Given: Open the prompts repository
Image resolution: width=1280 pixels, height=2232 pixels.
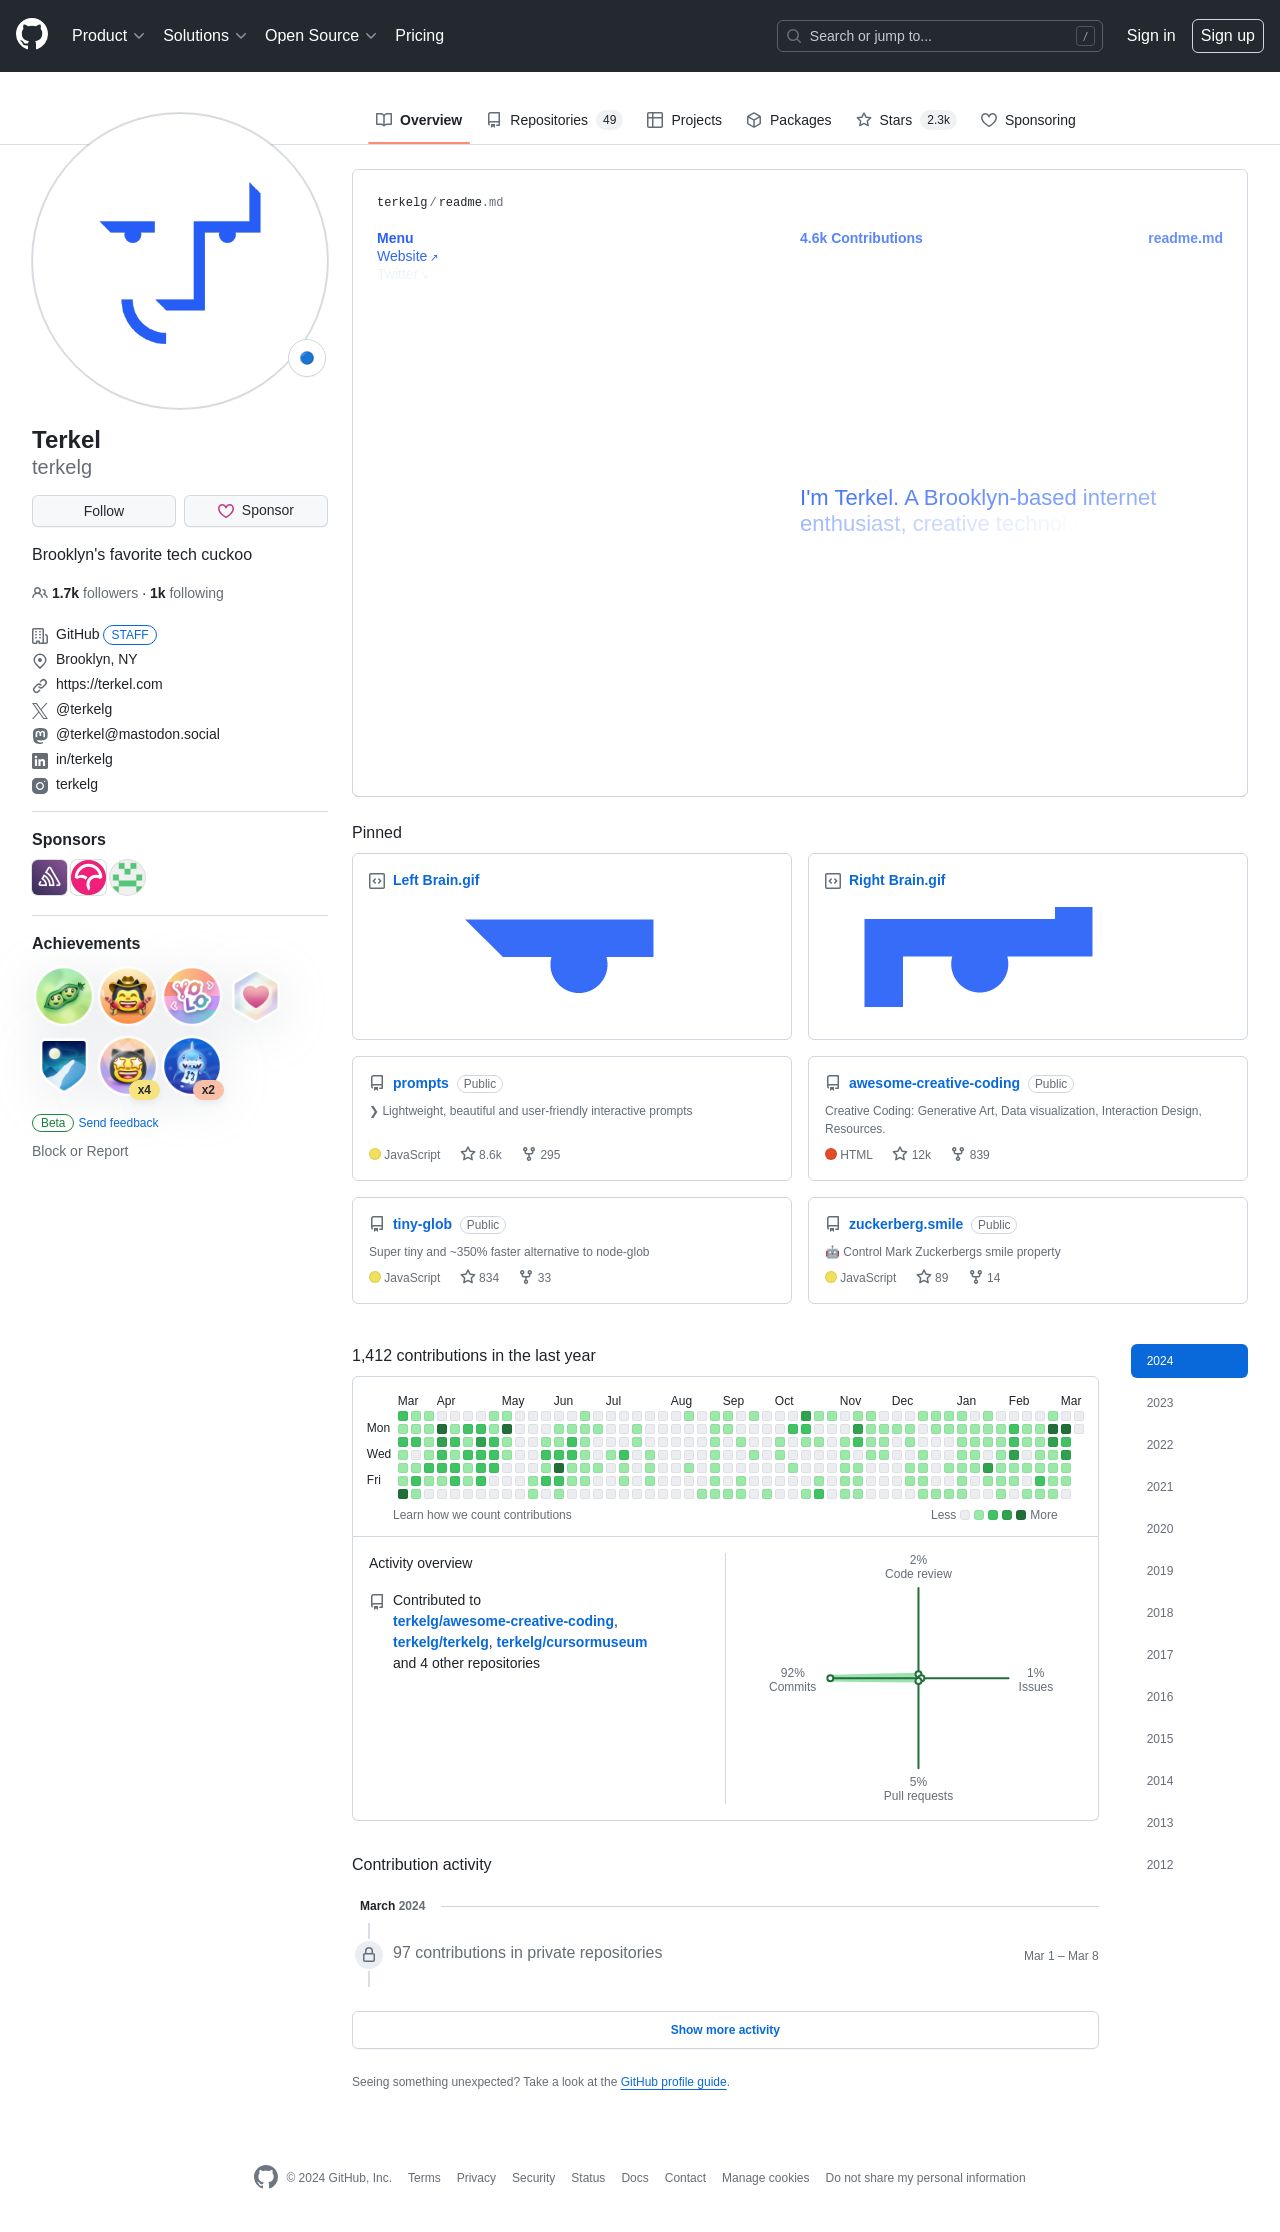Looking at the screenshot, I should coord(421,1083).
